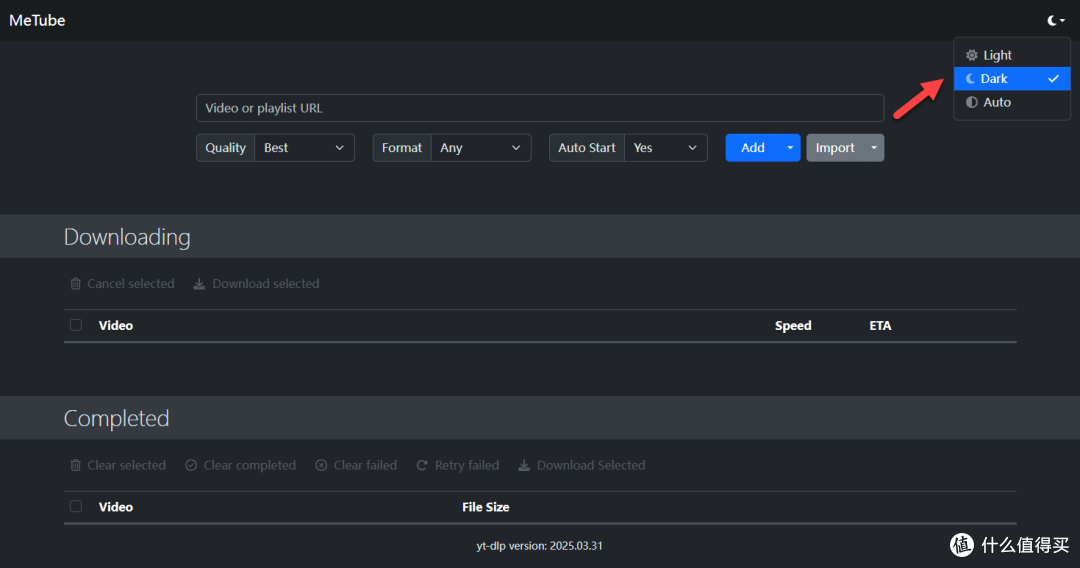Click the circular arrow icon beside Retry failed
Image resolution: width=1080 pixels, height=568 pixels.
422,465
